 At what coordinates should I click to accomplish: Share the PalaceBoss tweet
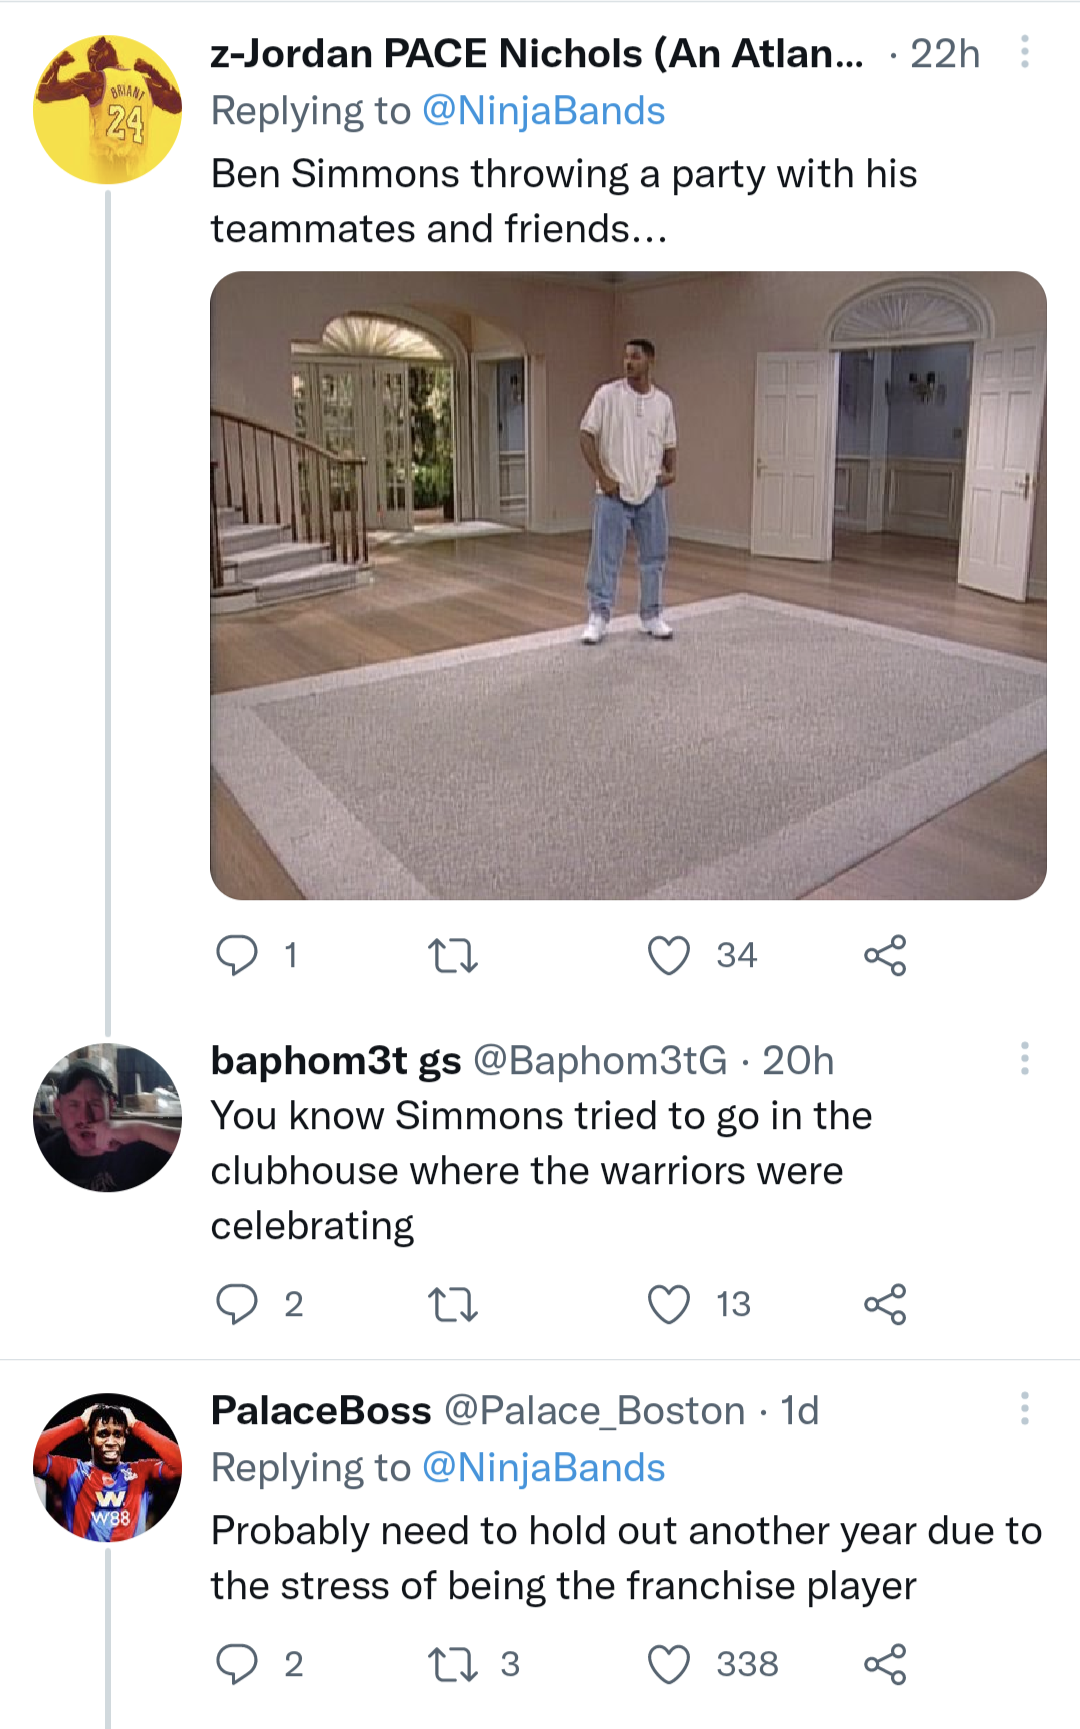point(885,1664)
